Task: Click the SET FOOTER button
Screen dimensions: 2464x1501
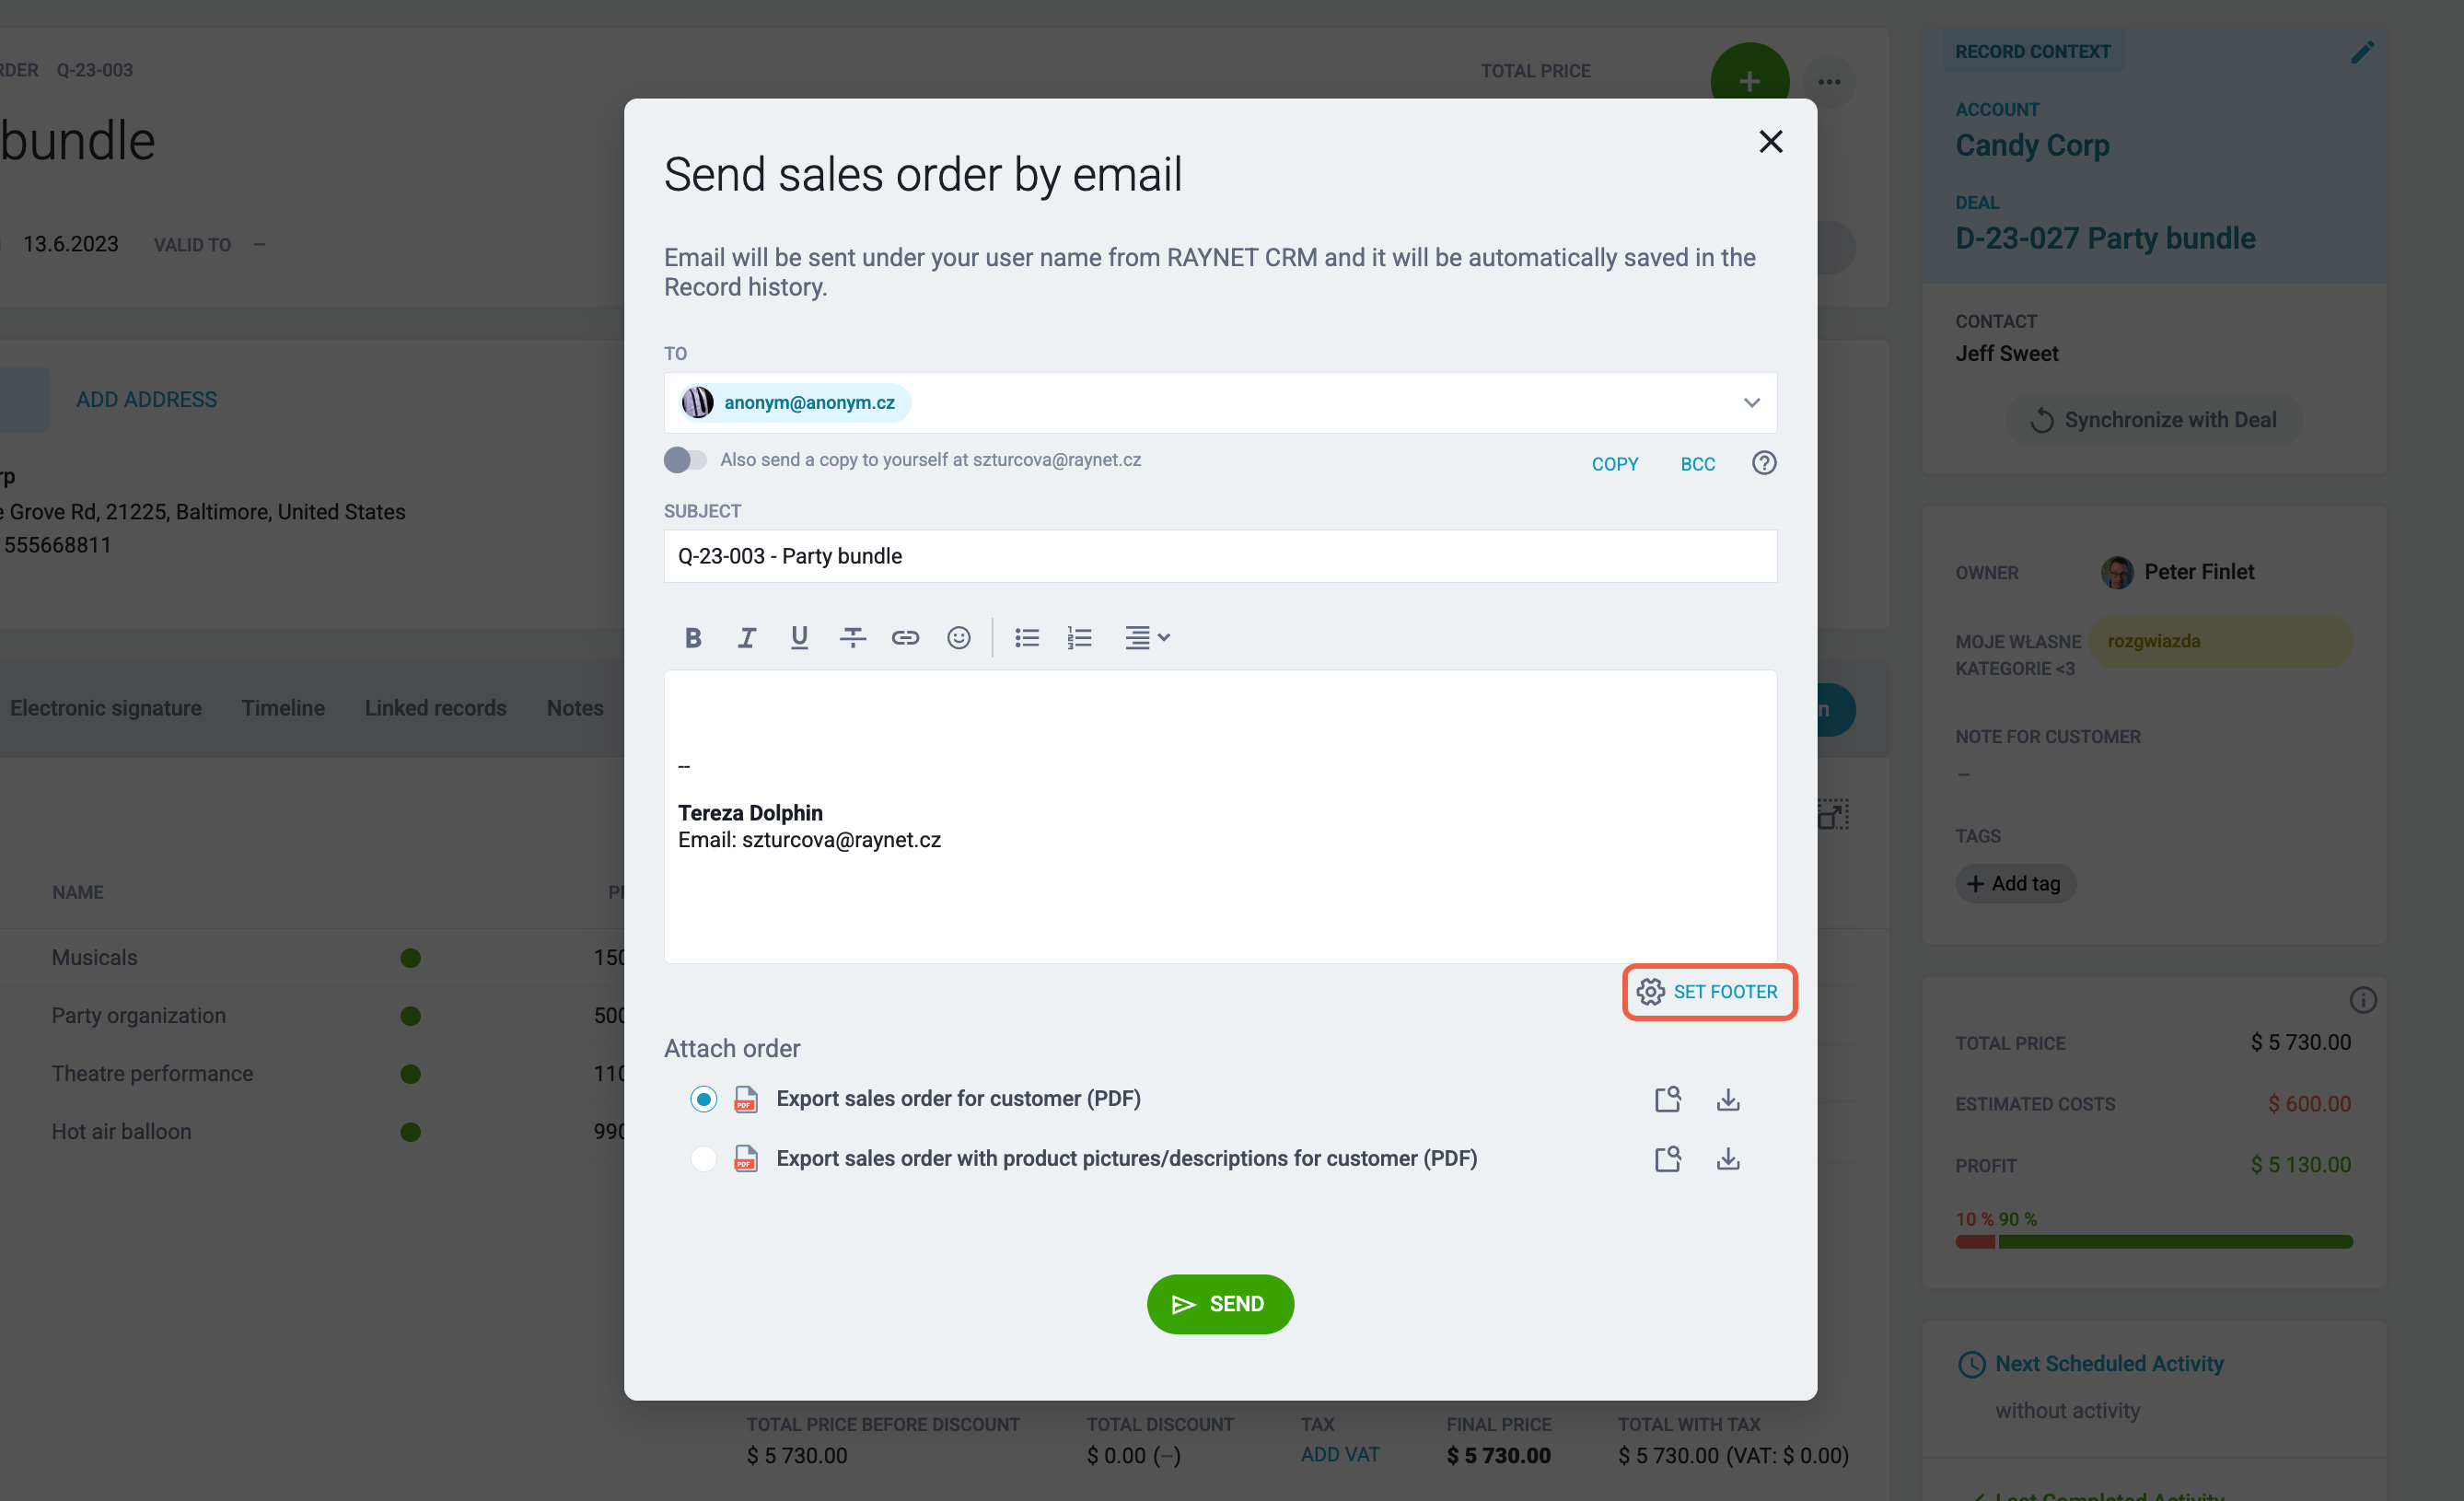Action: click(x=1709, y=991)
